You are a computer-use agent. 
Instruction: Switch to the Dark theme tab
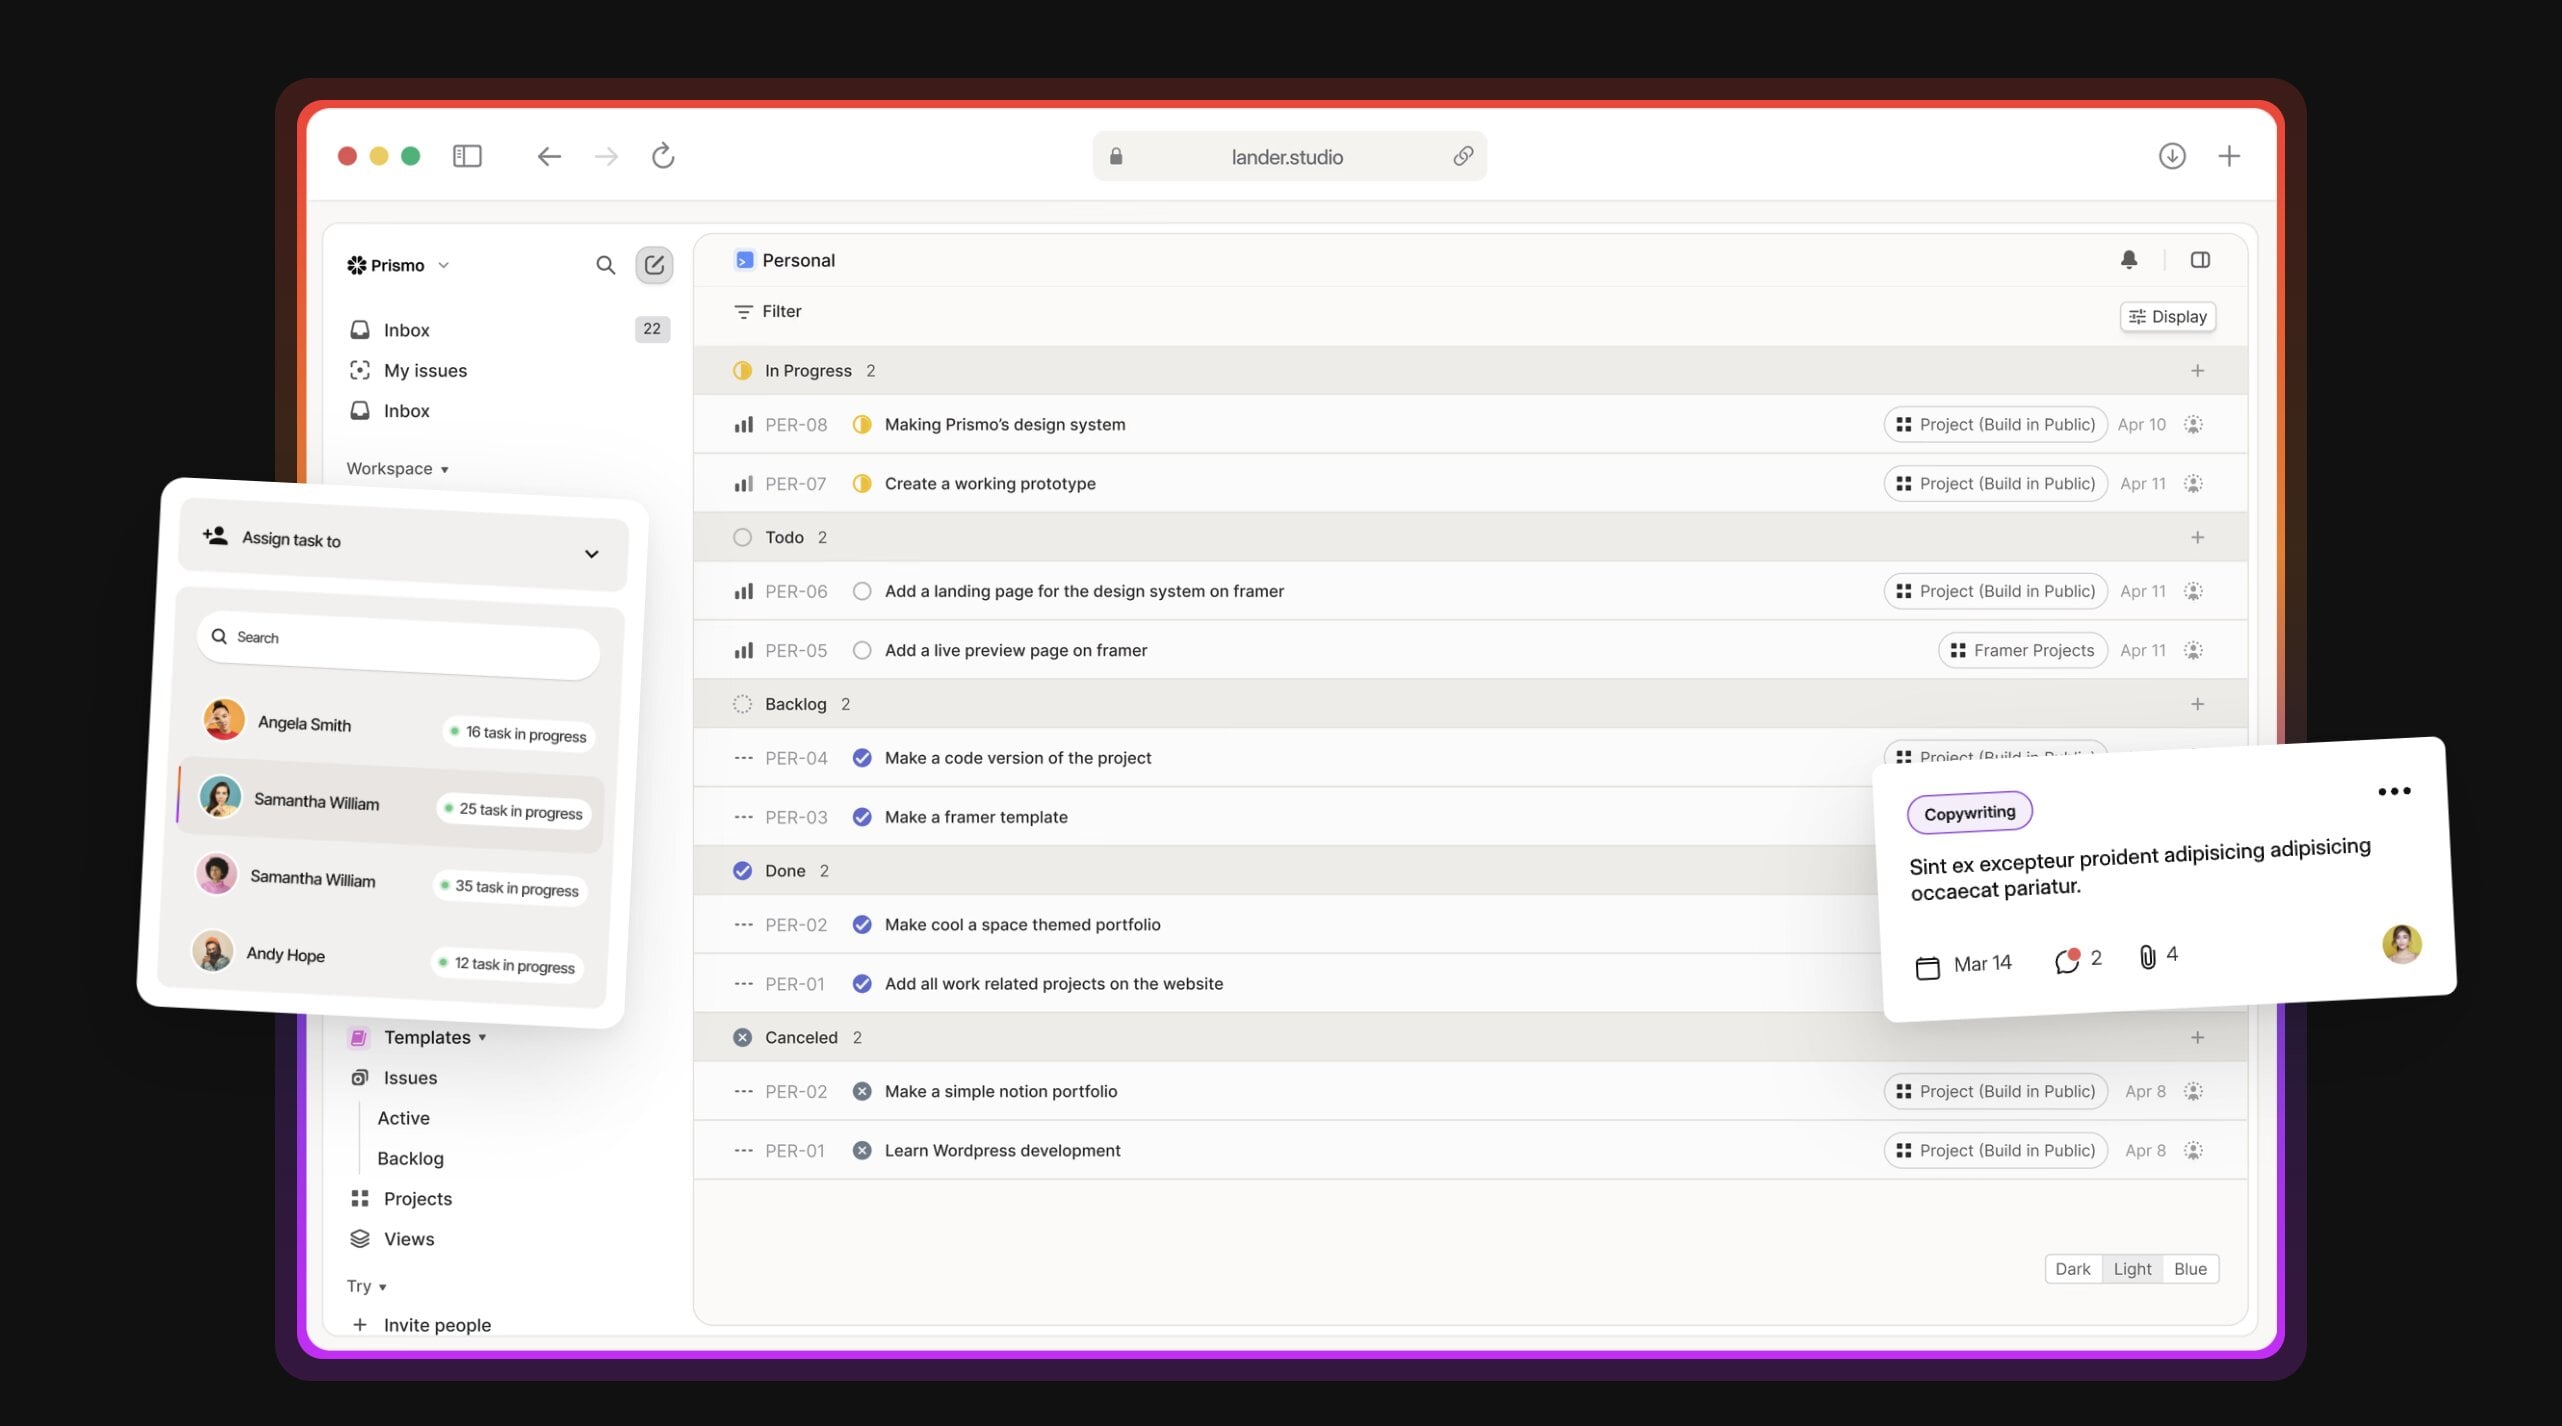2072,1268
